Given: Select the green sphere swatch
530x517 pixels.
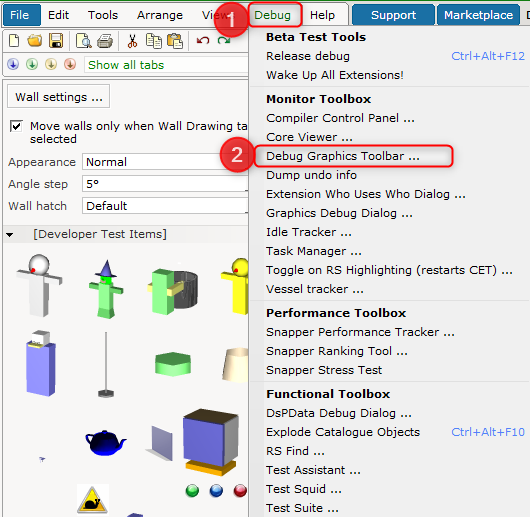Looking at the screenshot, I should click(192, 491).
